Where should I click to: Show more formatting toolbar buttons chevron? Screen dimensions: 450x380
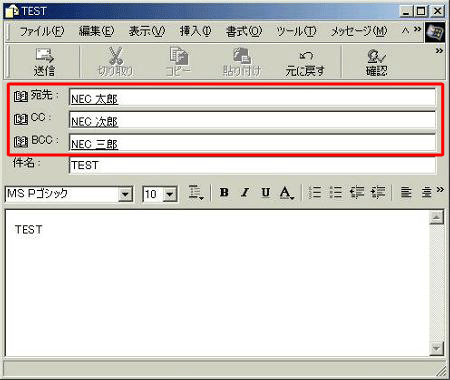tap(440, 190)
